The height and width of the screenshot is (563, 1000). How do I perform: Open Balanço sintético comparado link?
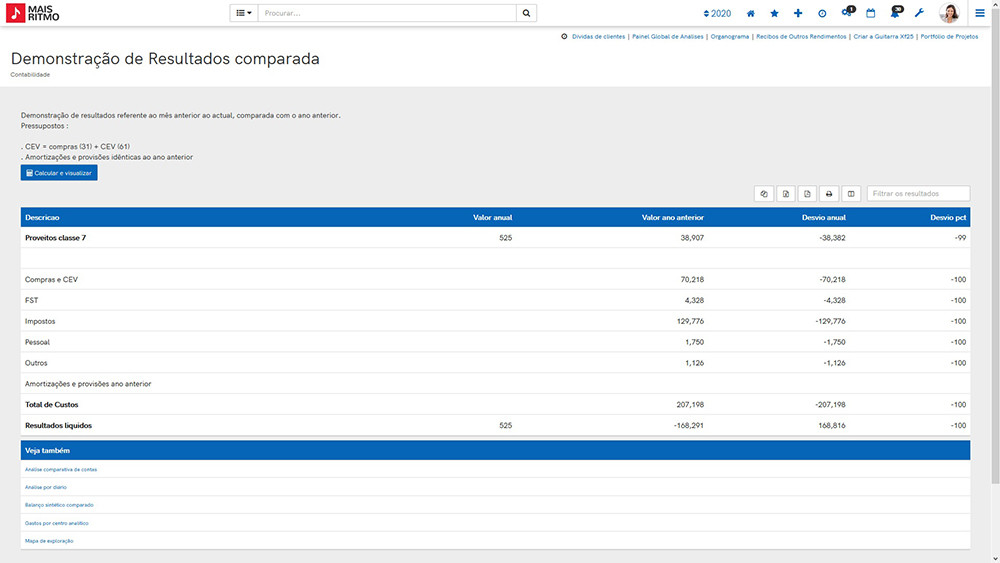click(x=59, y=505)
